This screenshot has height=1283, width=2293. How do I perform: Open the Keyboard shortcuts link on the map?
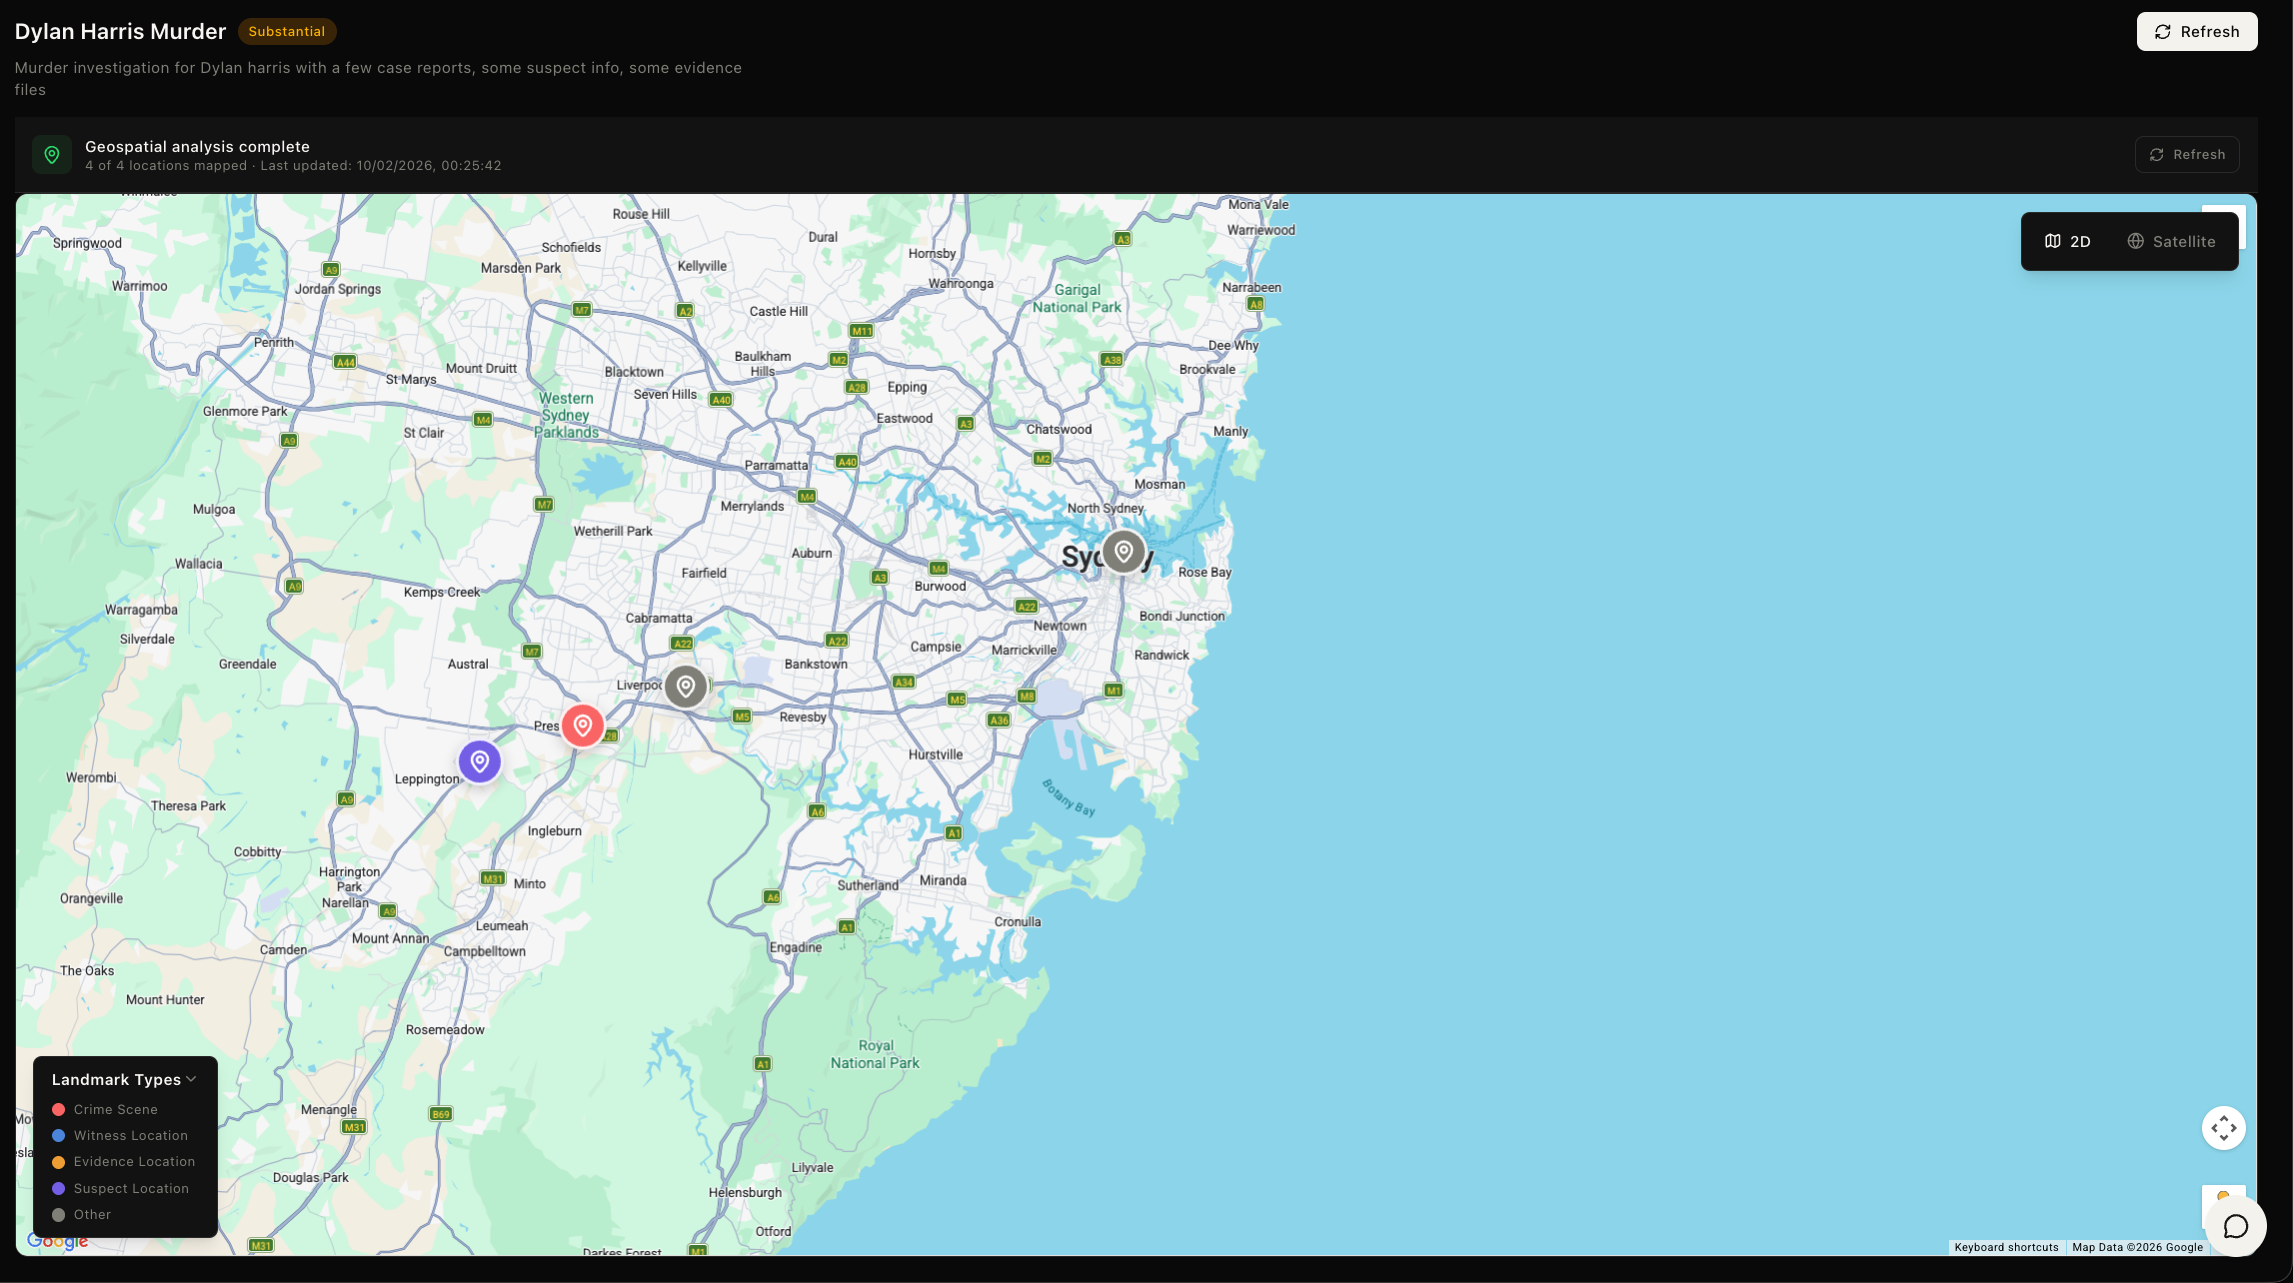(2005, 1247)
